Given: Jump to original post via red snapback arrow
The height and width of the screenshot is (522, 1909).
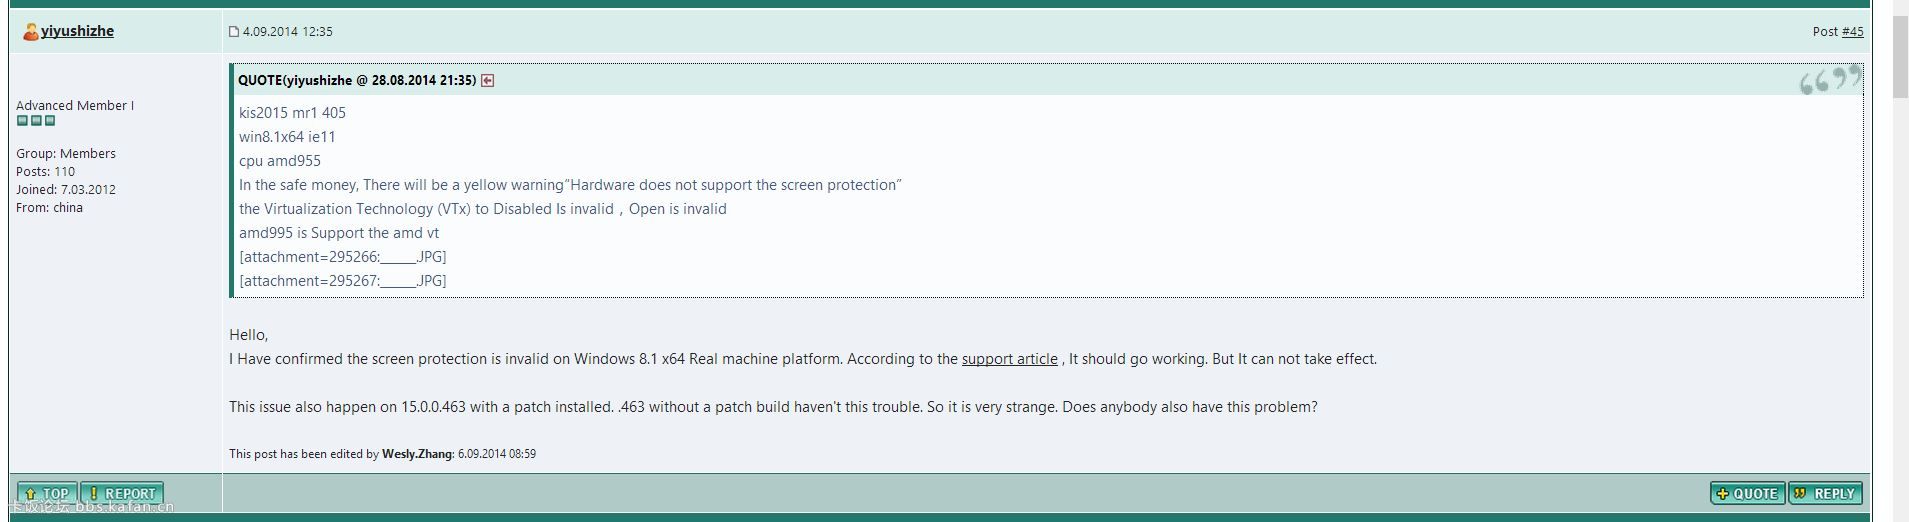Looking at the screenshot, I should click(487, 81).
